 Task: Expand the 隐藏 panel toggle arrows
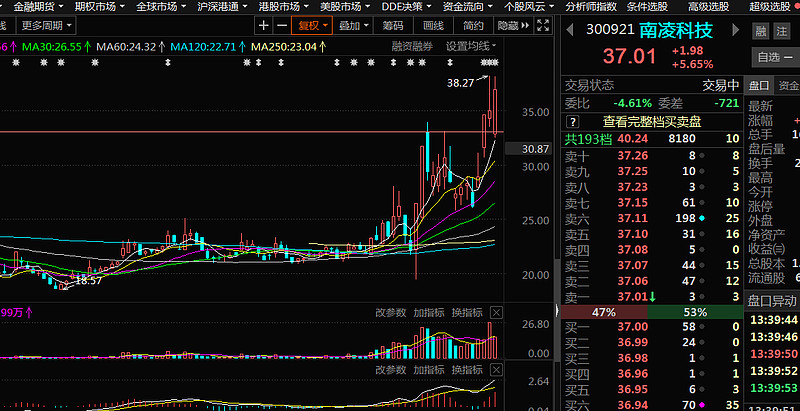coord(513,25)
